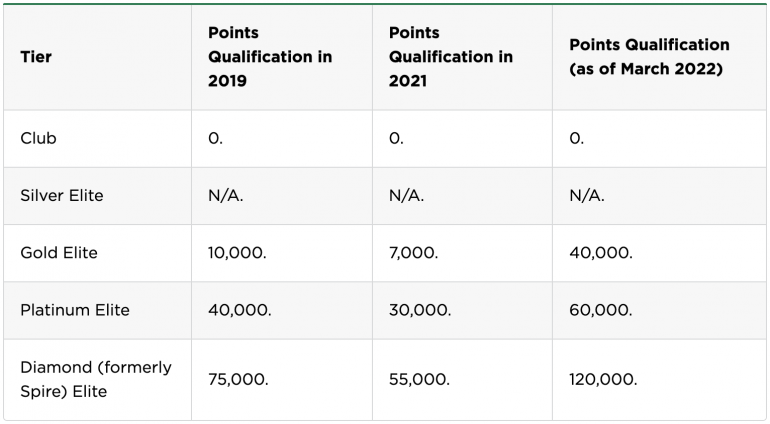This screenshot has height=424, width=770.
Task: Click the "Diamond (formerly Spire) Elite" cell
Action: pos(96,379)
